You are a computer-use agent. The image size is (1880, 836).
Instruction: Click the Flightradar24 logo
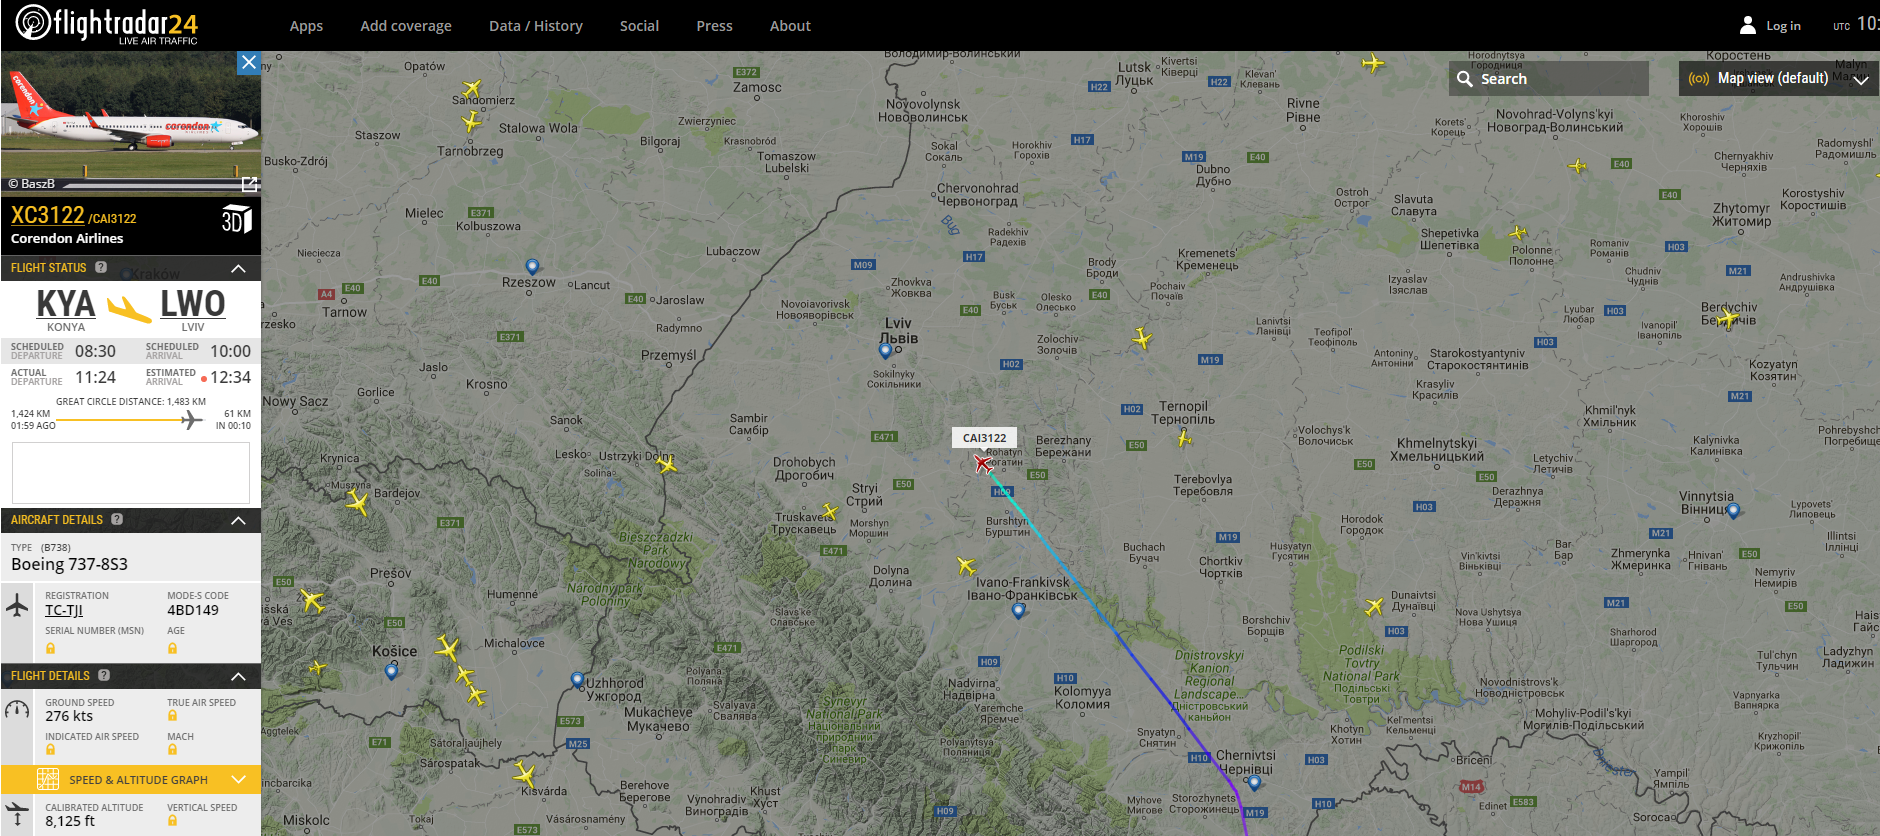107,25
